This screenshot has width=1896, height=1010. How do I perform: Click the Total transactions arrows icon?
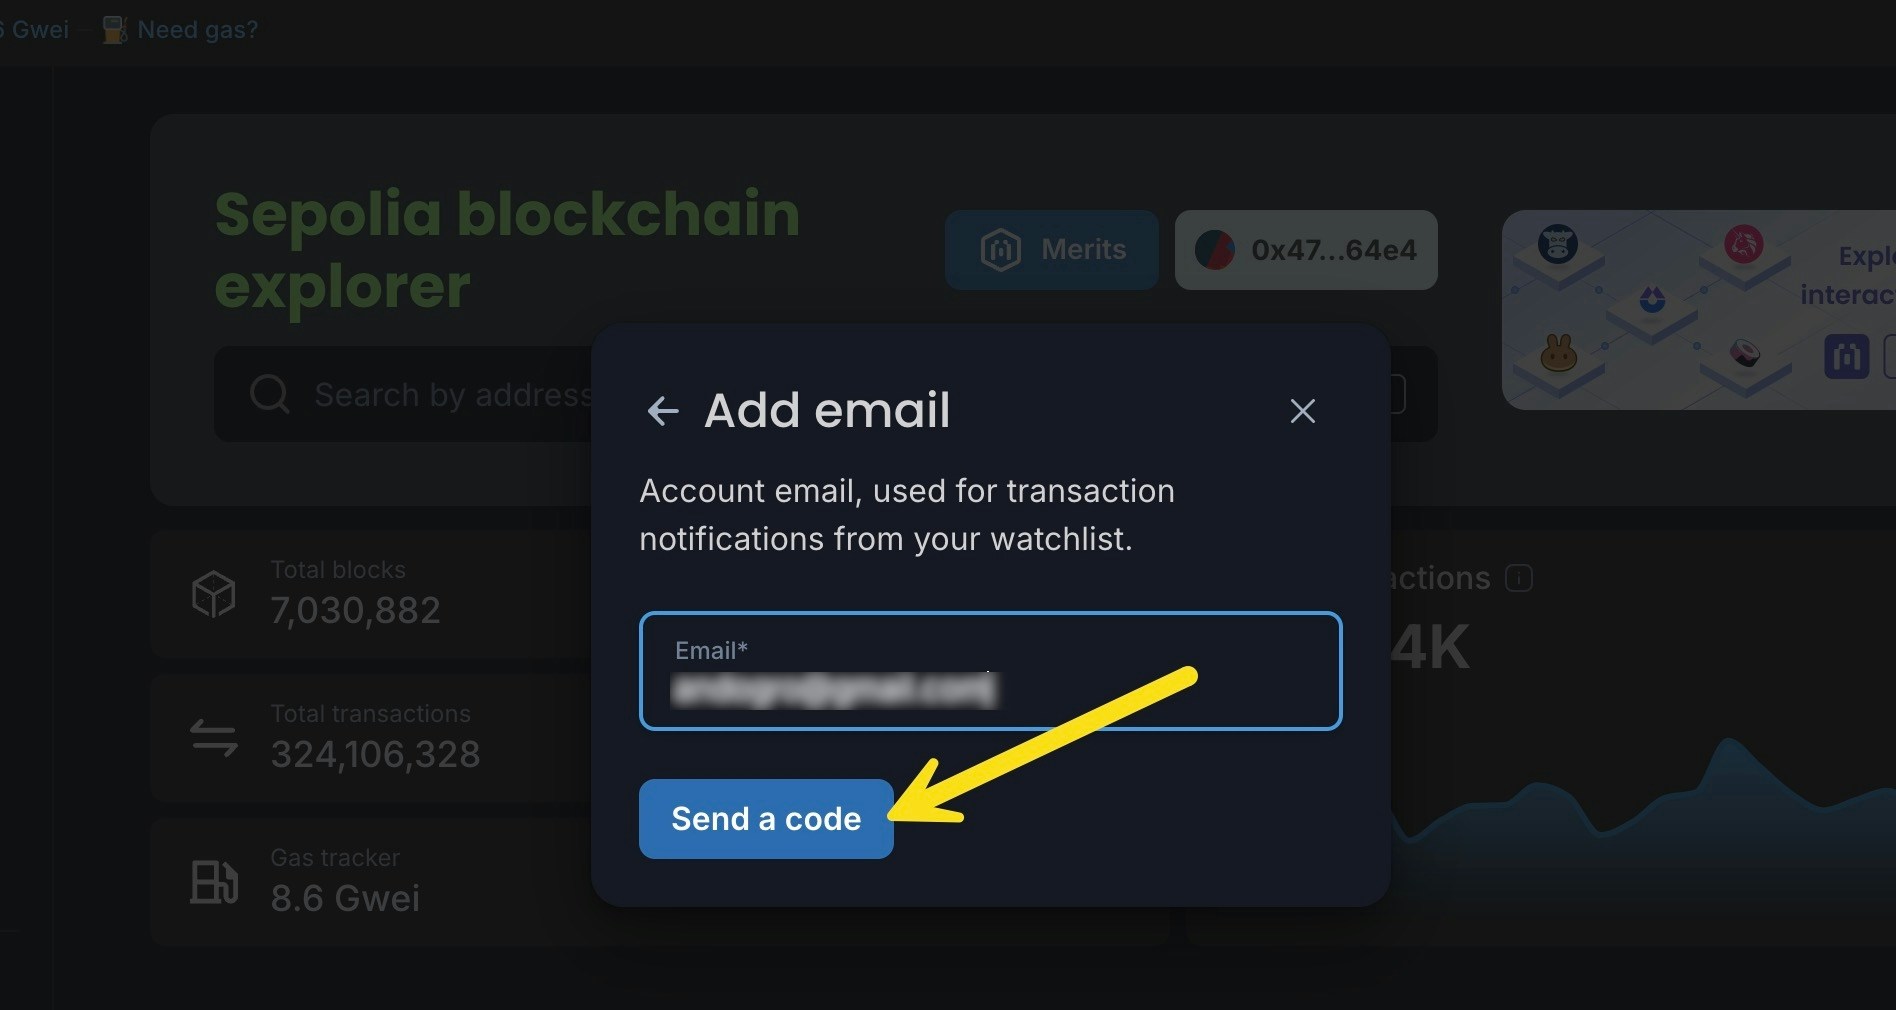coord(213,738)
